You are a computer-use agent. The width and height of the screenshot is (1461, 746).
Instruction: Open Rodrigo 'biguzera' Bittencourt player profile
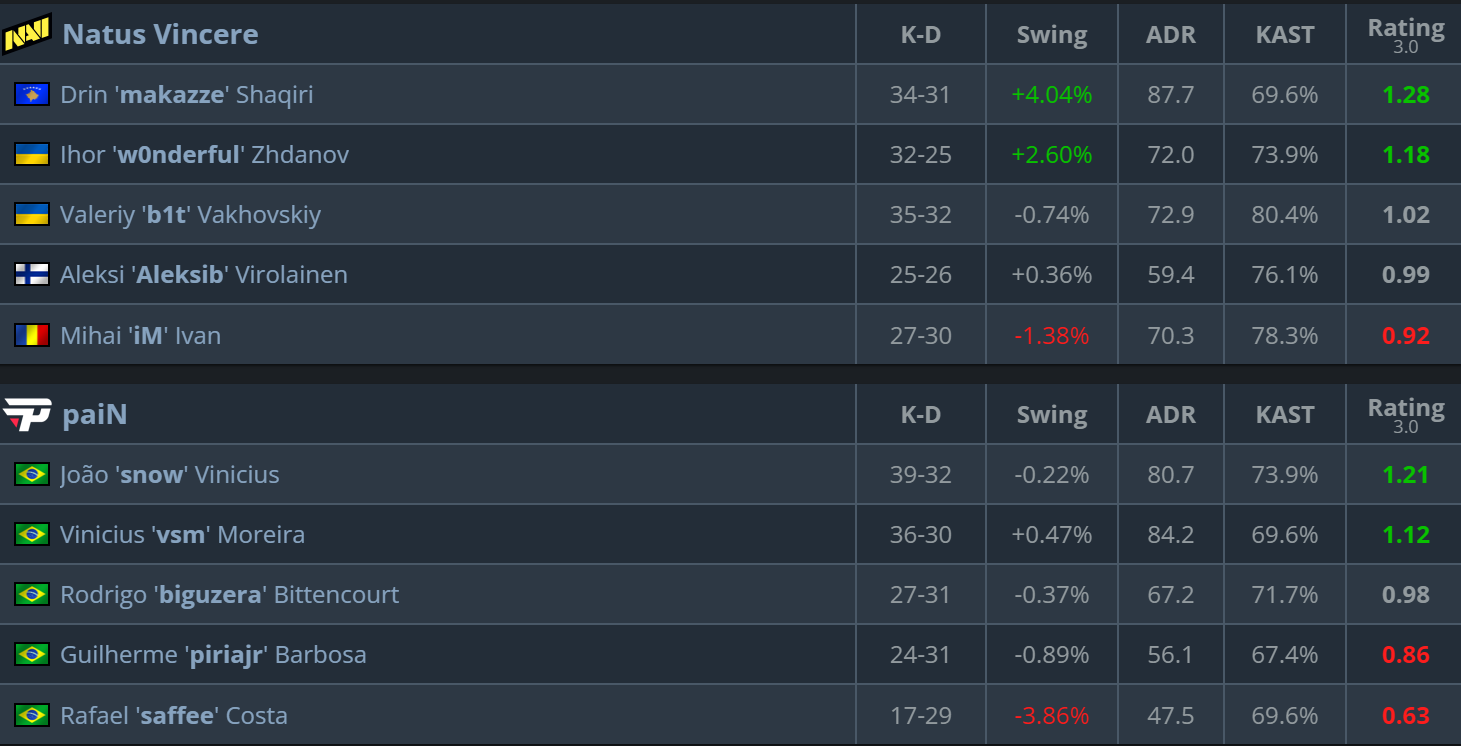pos(229,594)
